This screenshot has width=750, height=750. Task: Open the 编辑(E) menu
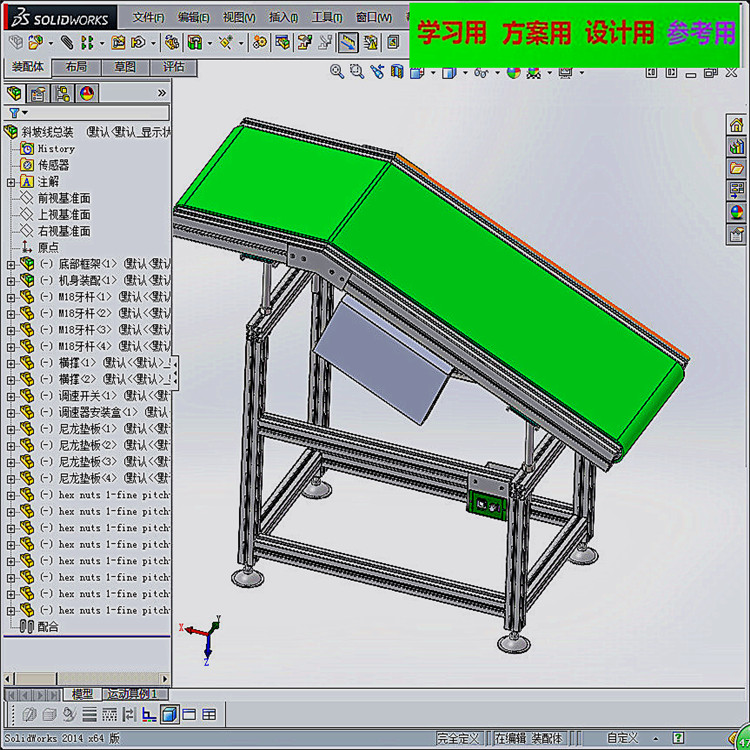[x=194, y=17]
